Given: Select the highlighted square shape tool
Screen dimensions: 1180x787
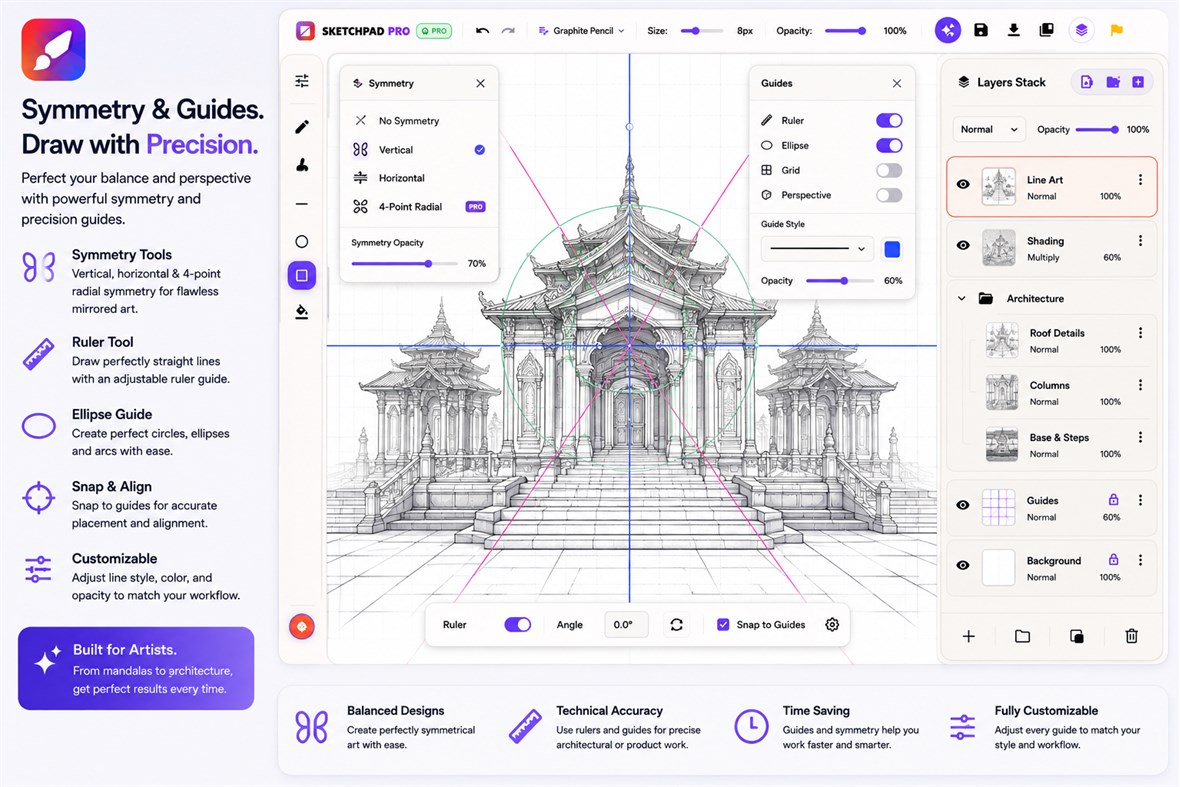Looking at the screenshot, I should click(302, 275).
